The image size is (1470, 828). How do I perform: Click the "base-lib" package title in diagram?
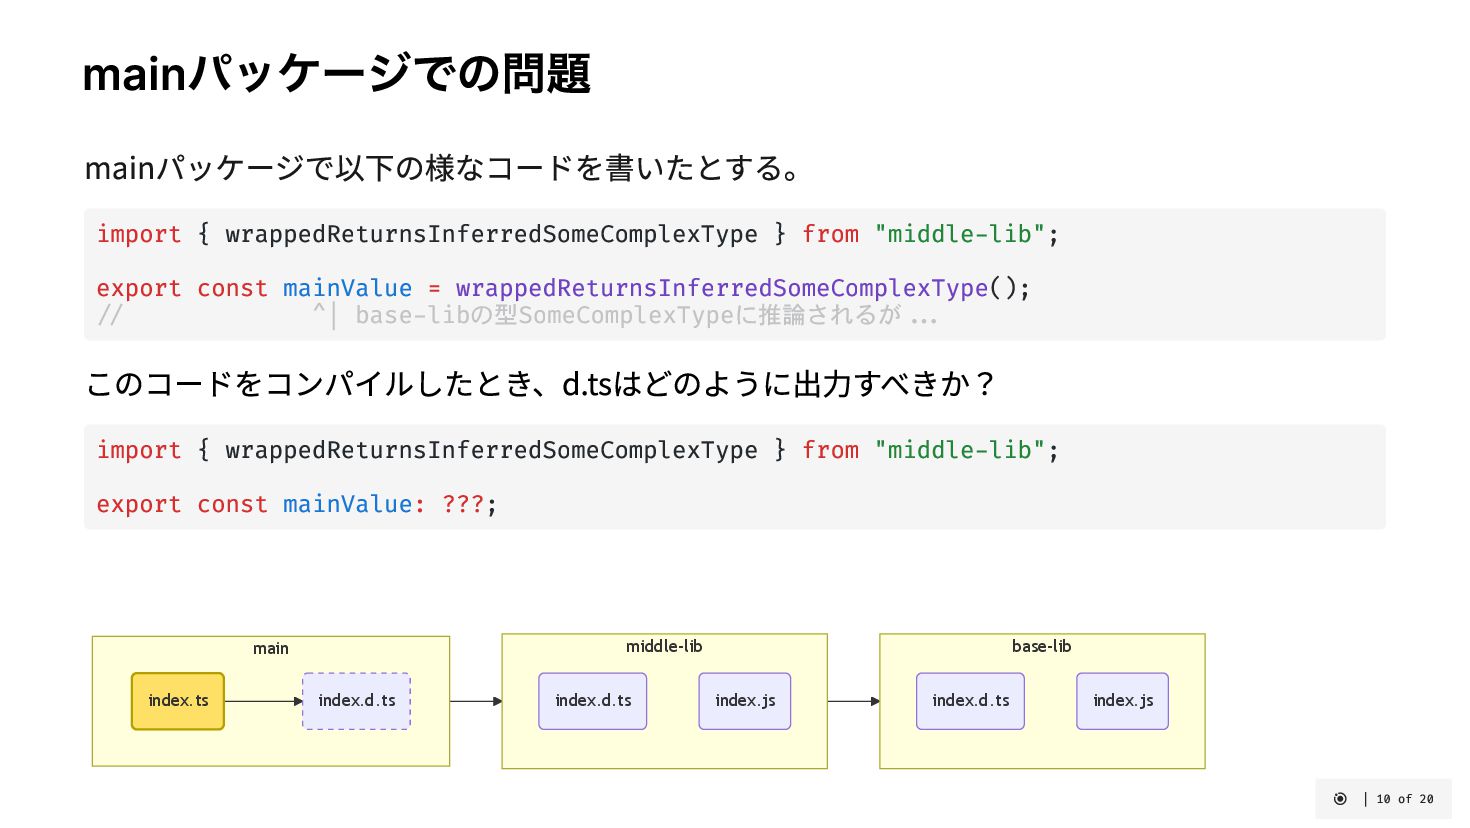point(1041,647)
